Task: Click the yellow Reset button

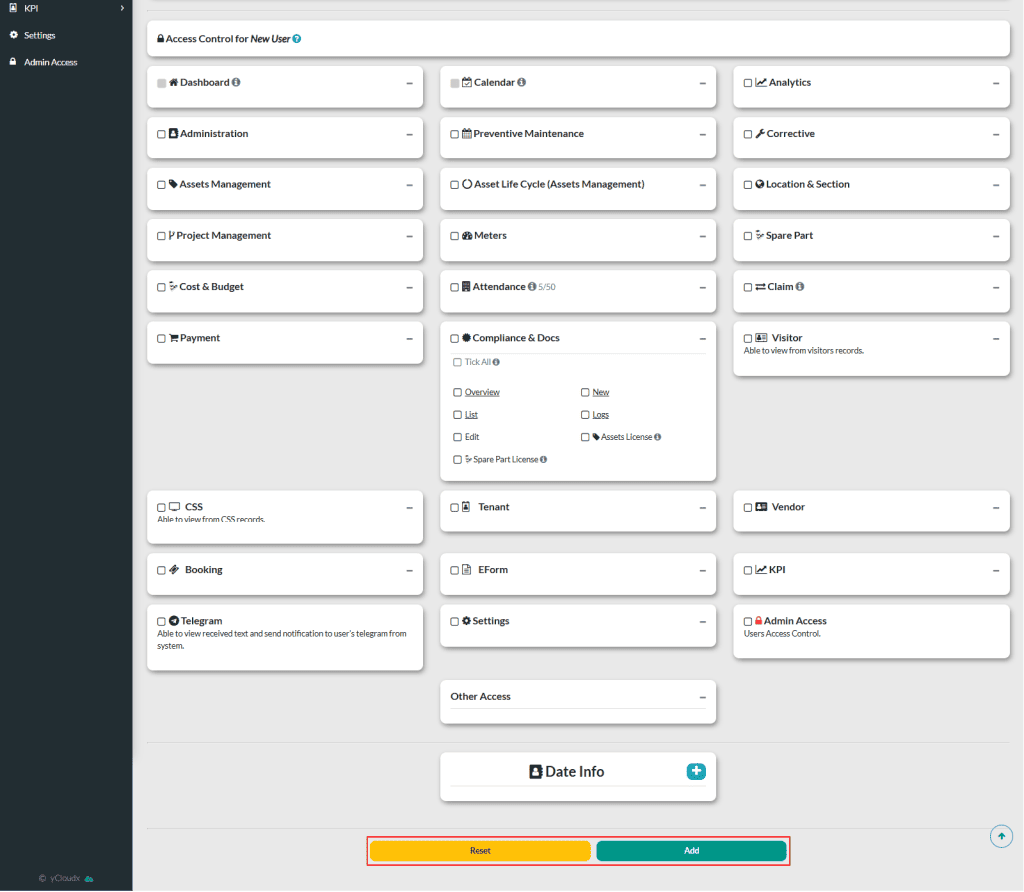Action: tap(480, 851)
